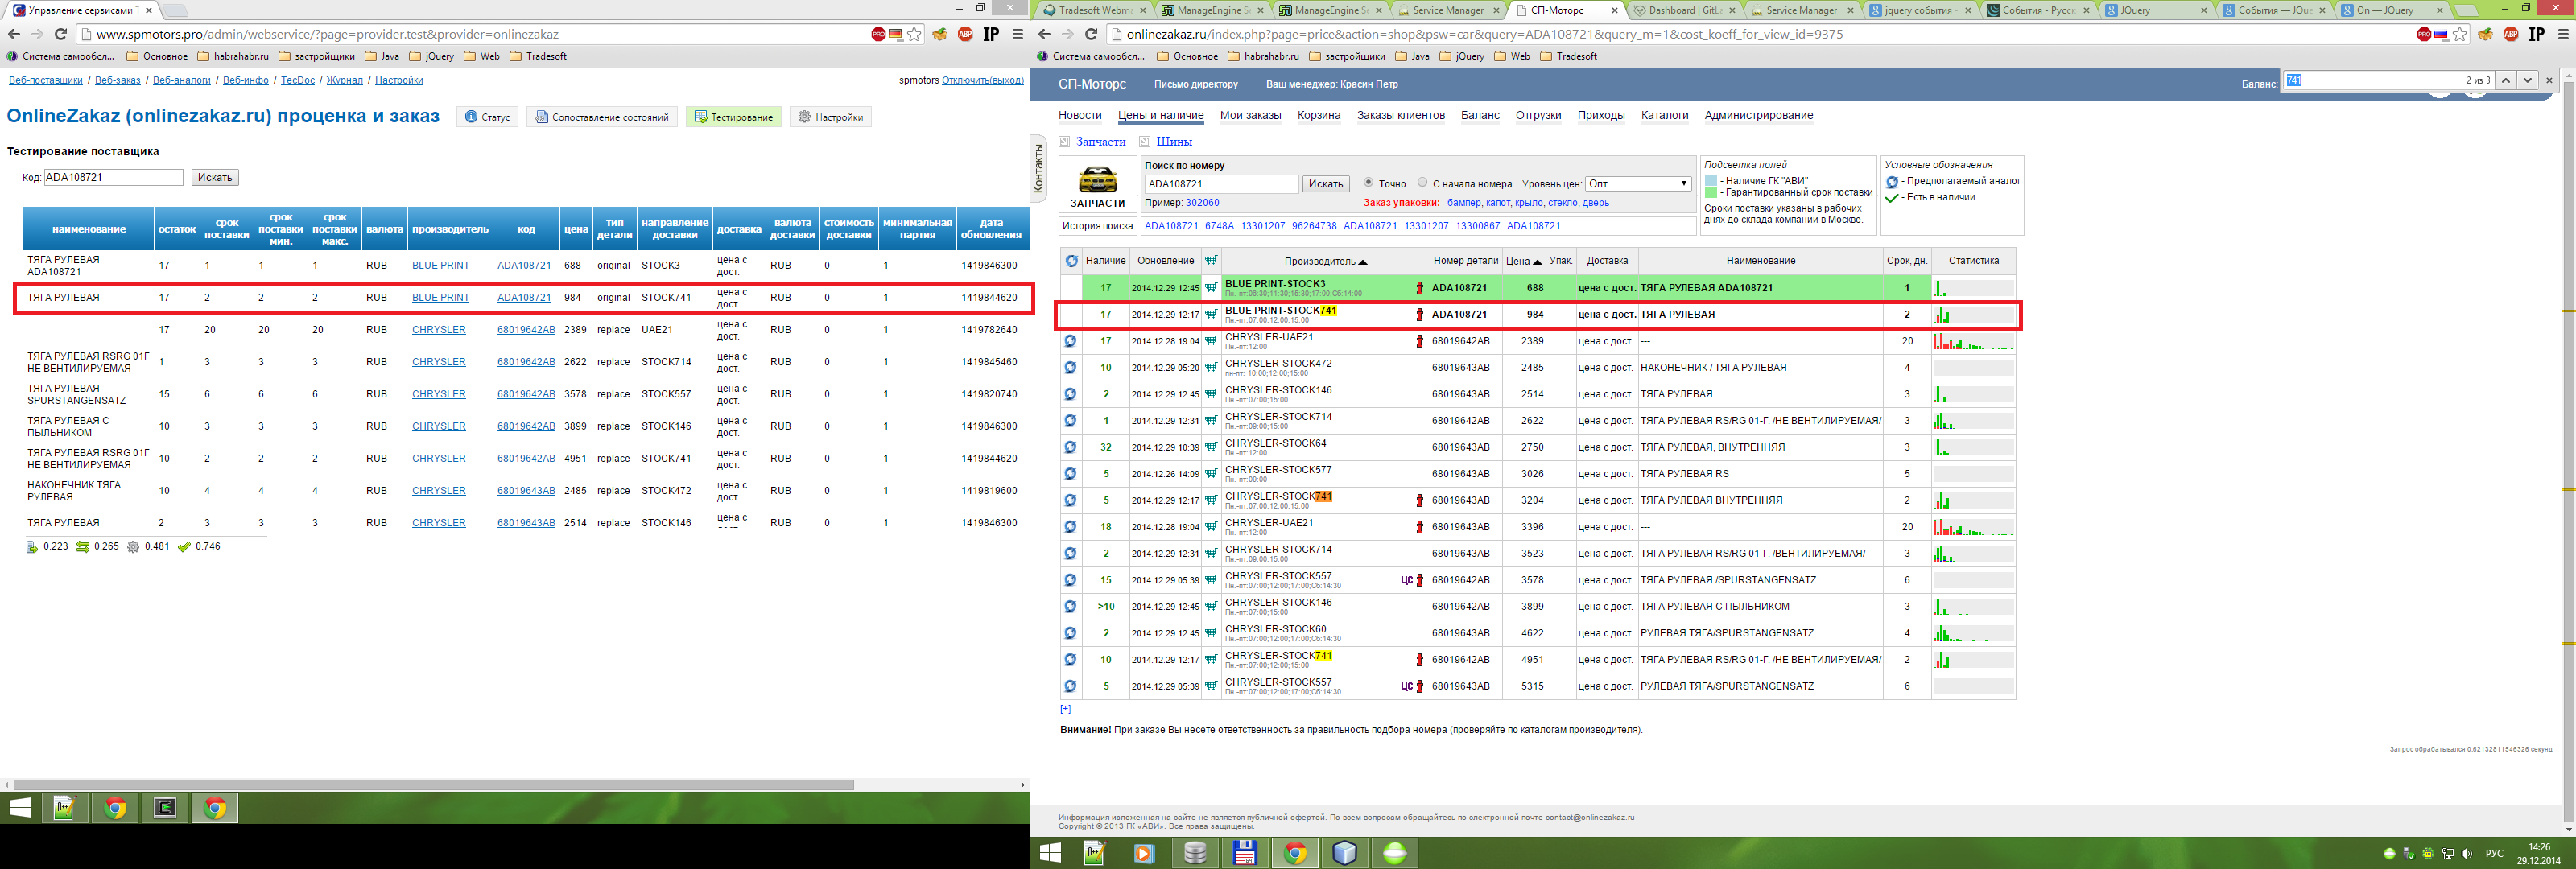Switch to Dashboard GitLab browser tab

pos(1685,10)
